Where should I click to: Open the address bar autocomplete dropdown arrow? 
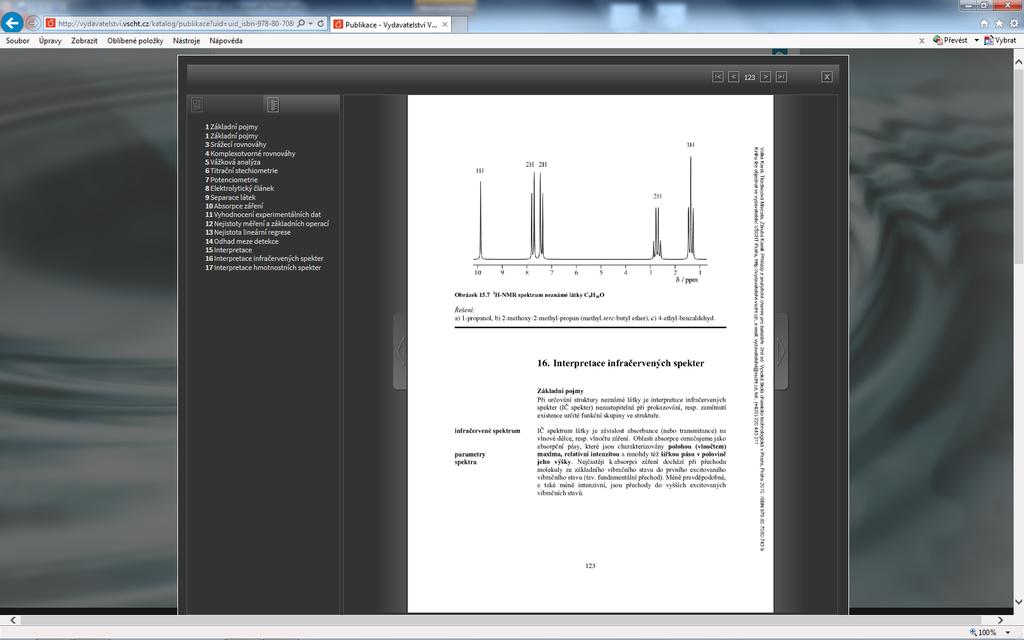[311, 24]
